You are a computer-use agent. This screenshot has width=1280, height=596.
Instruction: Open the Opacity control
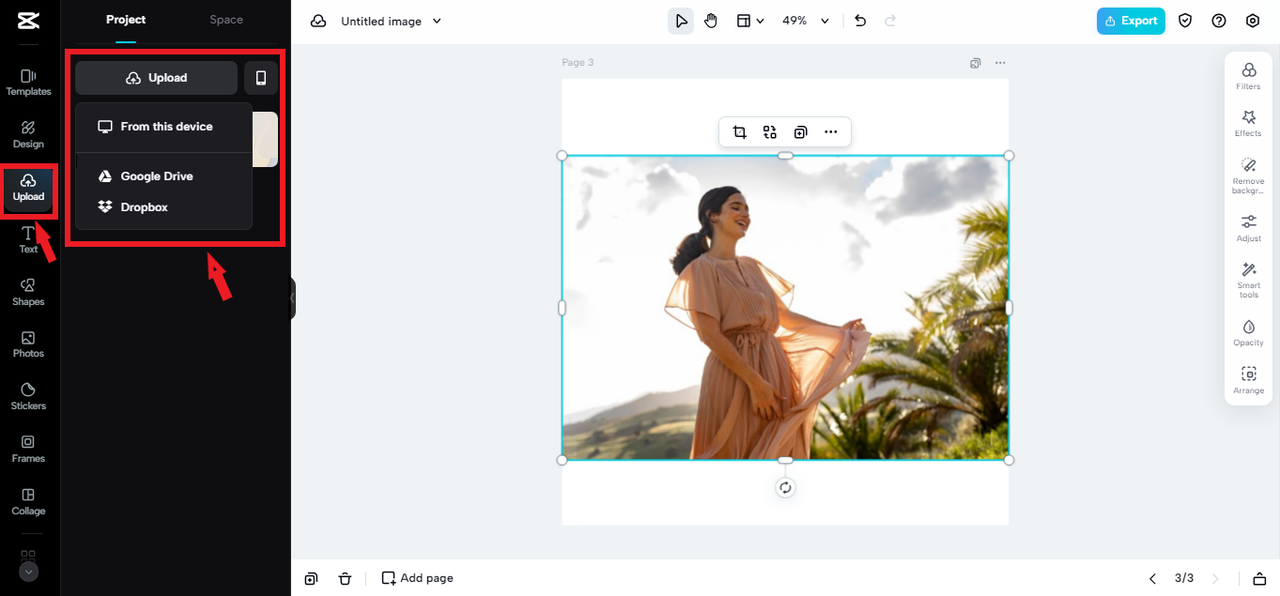[1248, 333]
